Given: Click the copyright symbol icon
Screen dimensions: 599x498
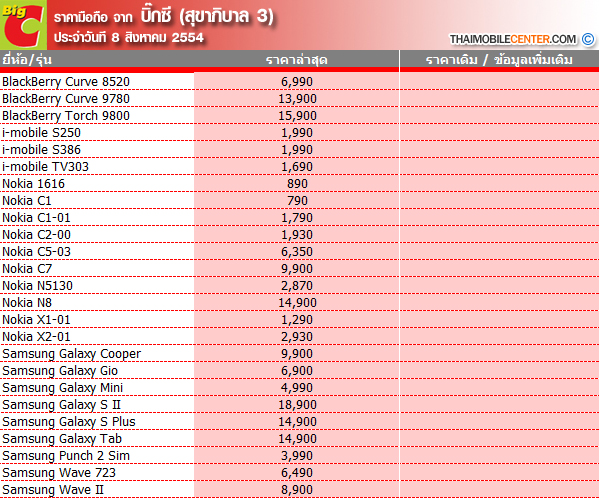Looking at the screenshot, I should (588, 39).
